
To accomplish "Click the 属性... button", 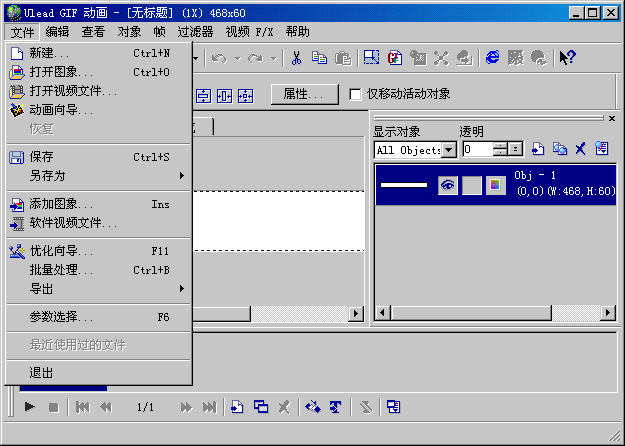I will (305, 94).
